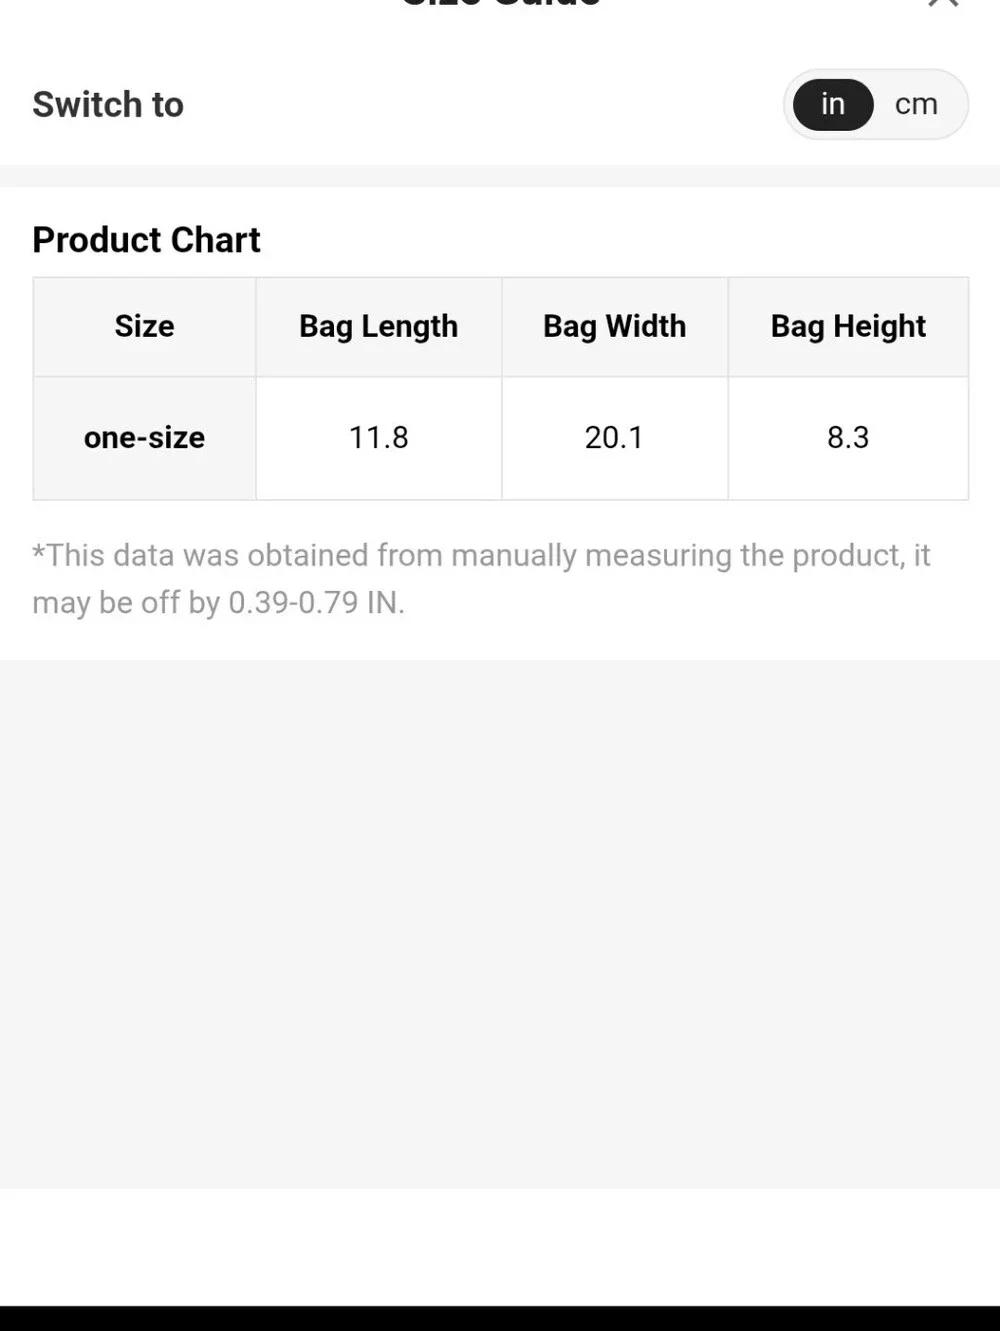
Task: Click the 11.8 bag length value
Action: (378, 438)
